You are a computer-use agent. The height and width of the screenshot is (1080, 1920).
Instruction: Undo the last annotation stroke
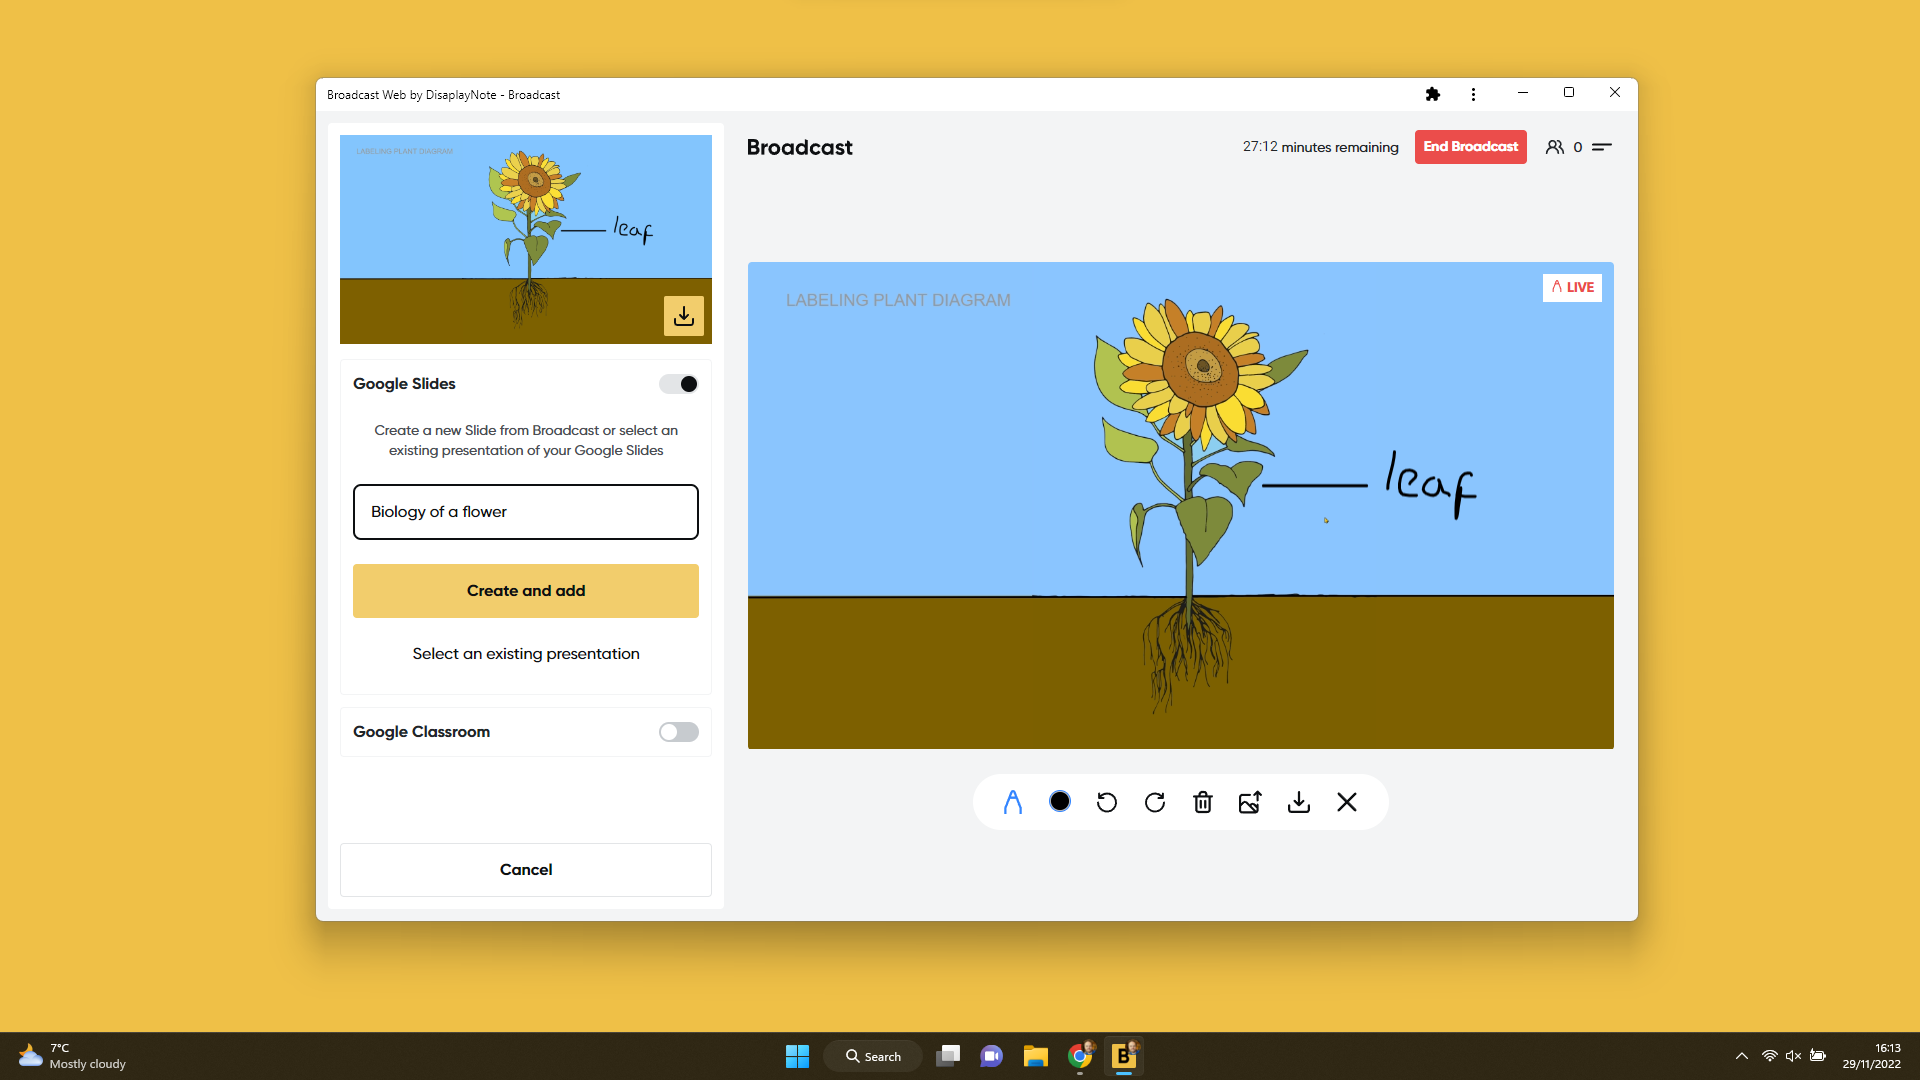point(1107,801)
